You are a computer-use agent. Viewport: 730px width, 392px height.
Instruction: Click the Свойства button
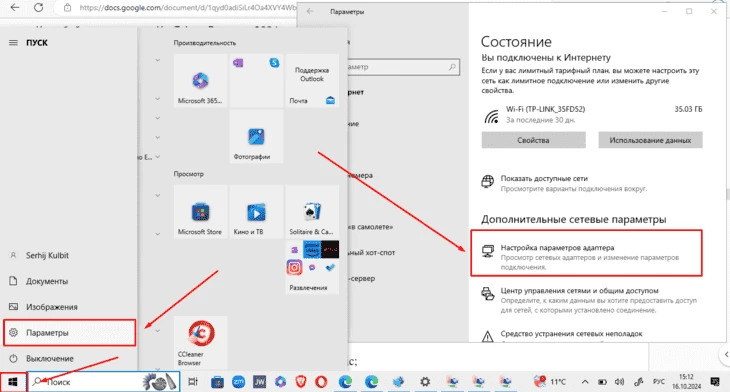click(x=534, y=140)
